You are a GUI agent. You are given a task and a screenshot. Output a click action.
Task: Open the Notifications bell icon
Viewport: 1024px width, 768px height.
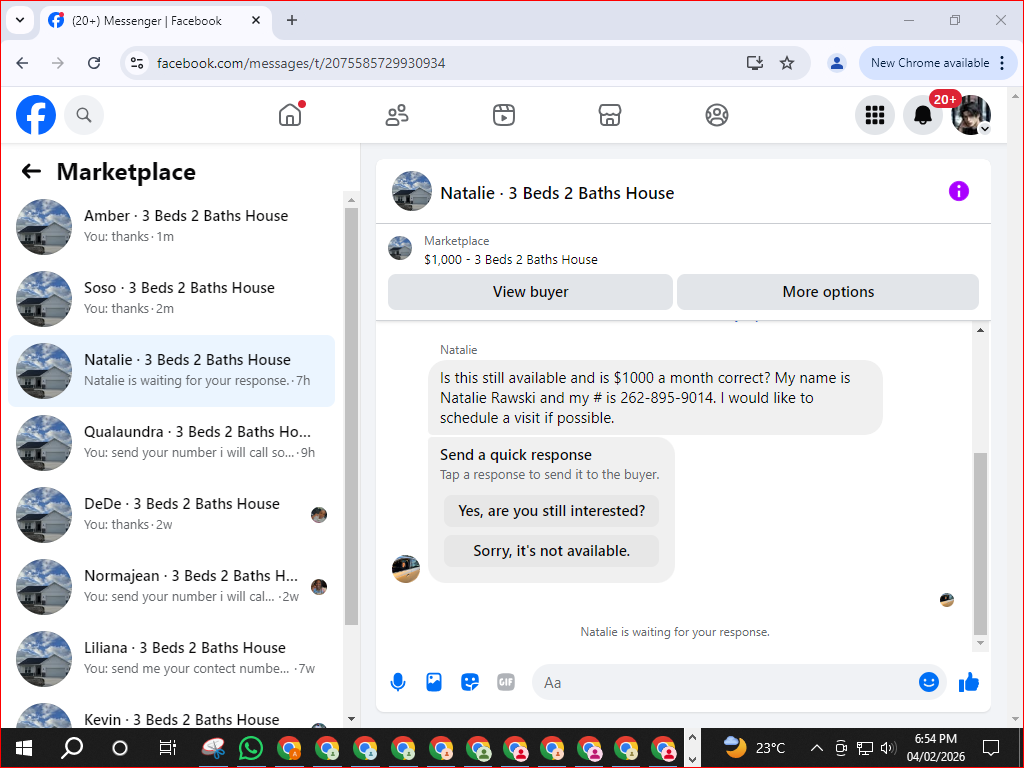click(922, 115)
